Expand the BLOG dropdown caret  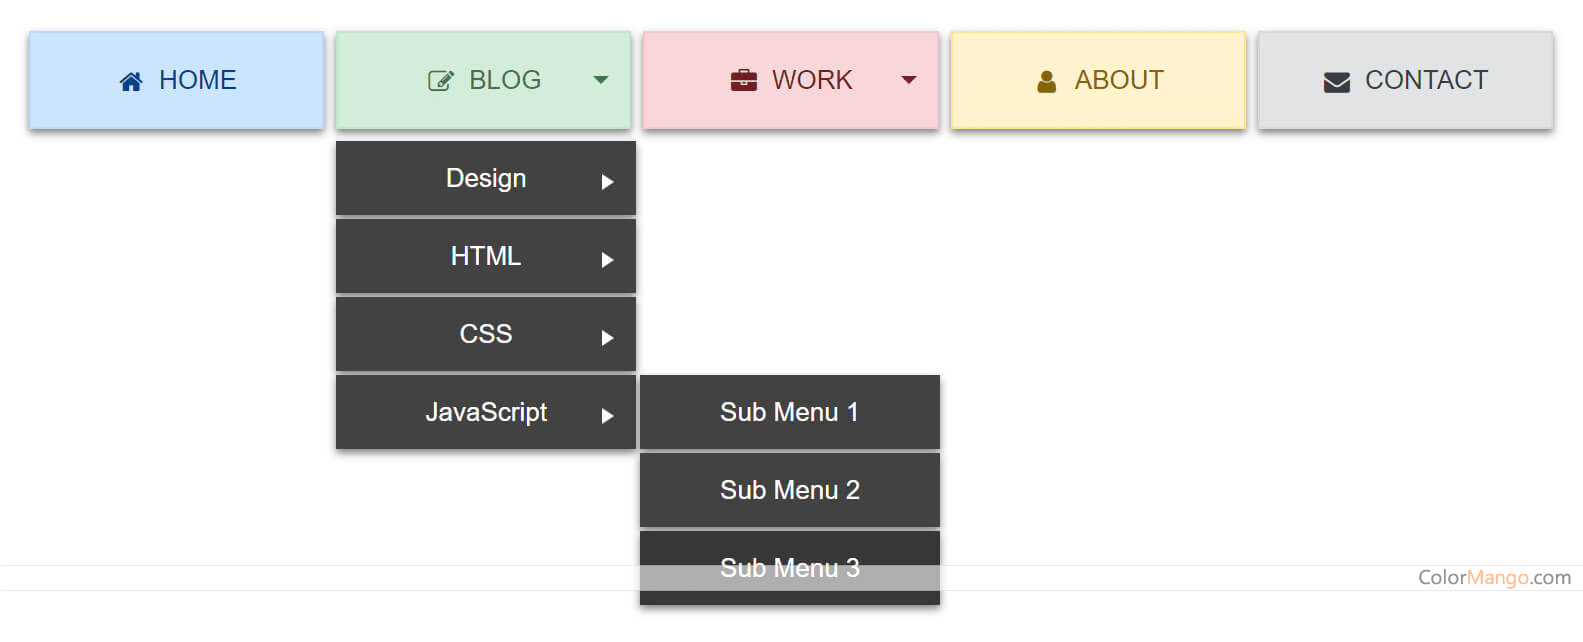[x=601, y=80]
